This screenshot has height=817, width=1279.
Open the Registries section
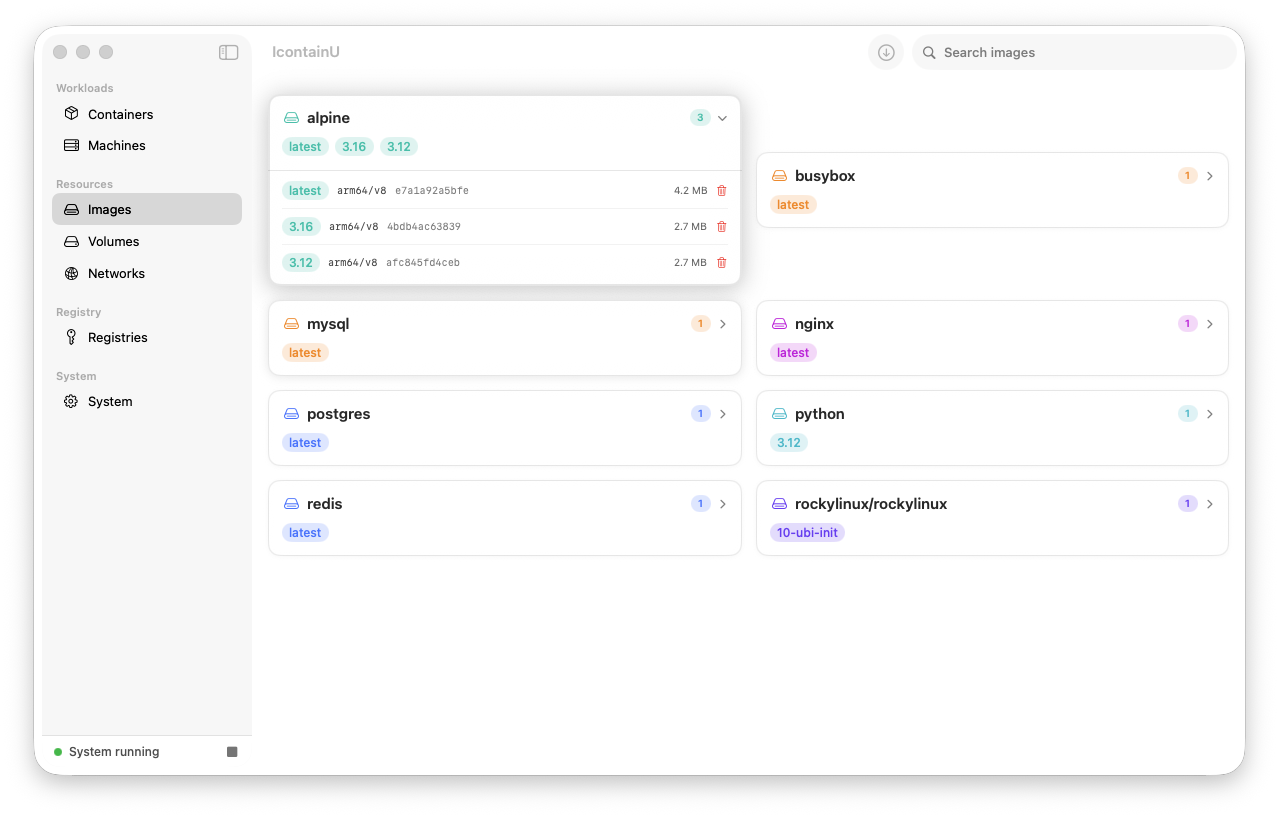[147, 337]
